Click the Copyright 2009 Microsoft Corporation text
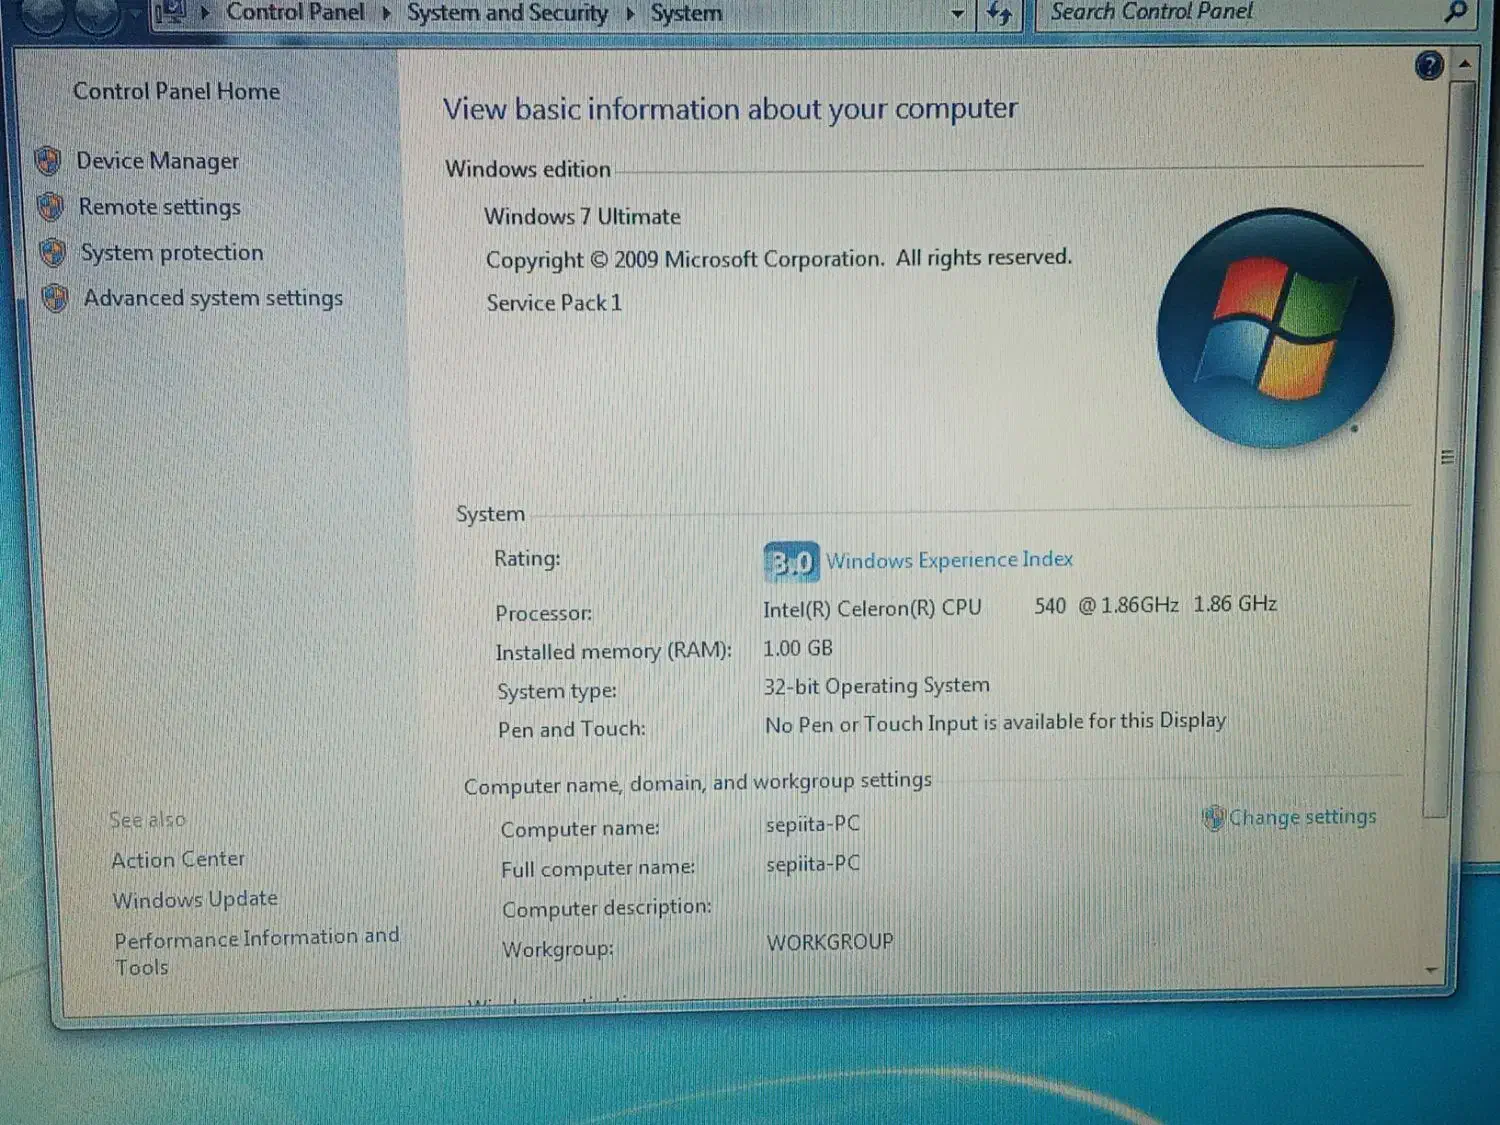This screenshot has height=1125, width=1500. (778, 259)
